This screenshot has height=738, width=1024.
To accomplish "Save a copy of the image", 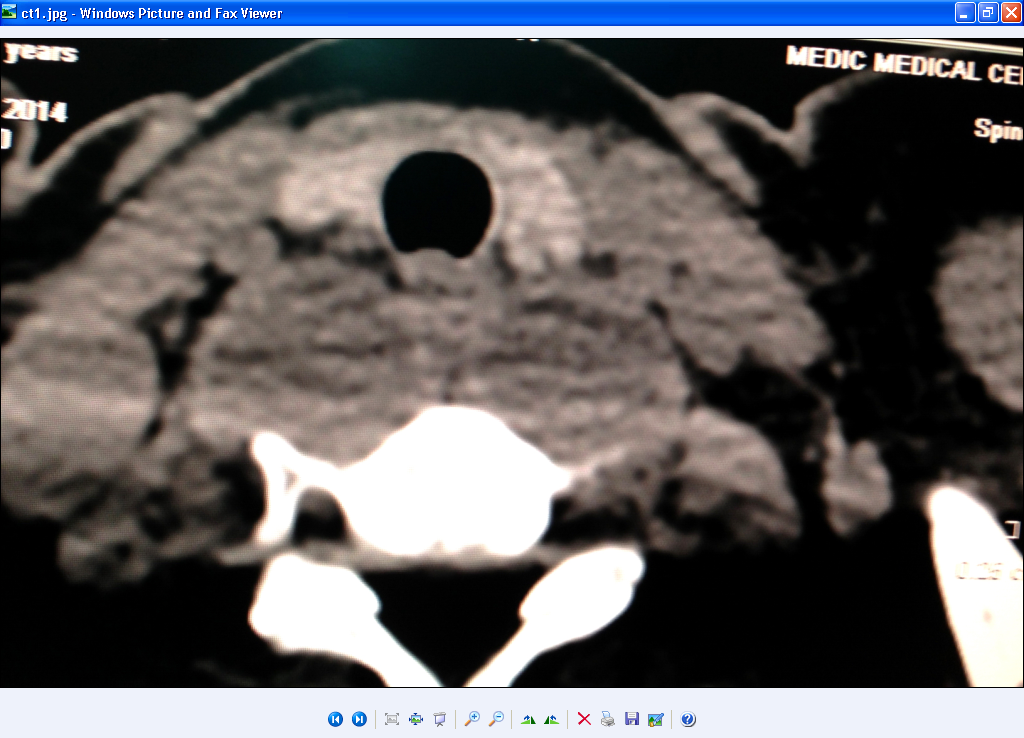I will [x=631, y=718].
